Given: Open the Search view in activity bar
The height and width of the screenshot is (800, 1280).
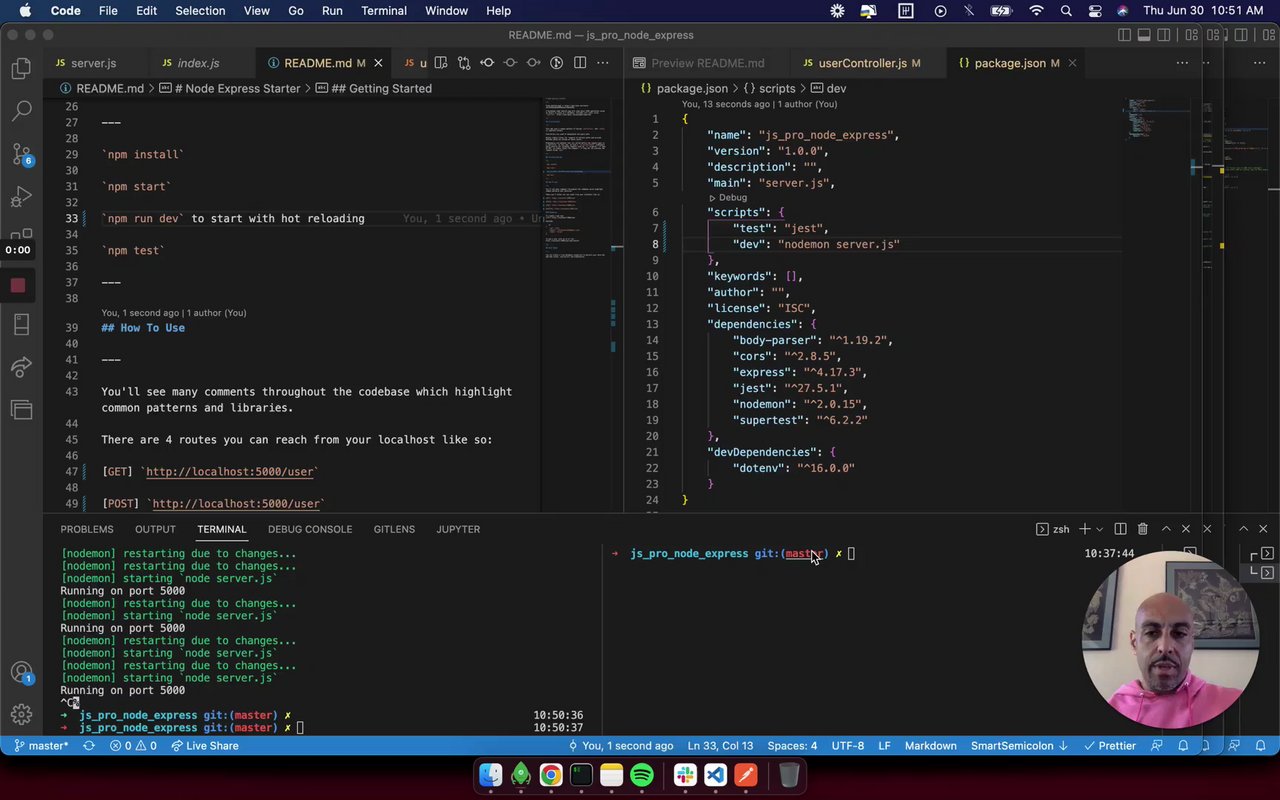Looking at the screenshot, I should (x=21, y=111).
